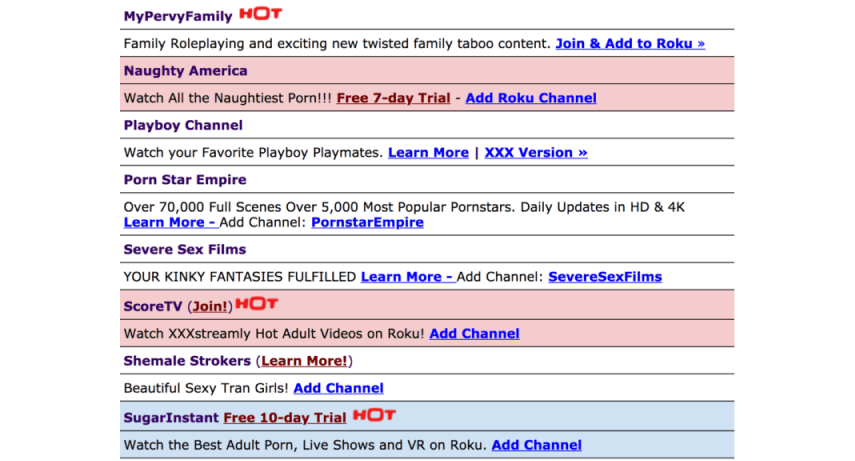Image resolution: width=855 pixels, height=461 pixels.
Task: Click the HOT badge next to MyPervyFamily
Action: pyautogui.click(x=261, y=14)
